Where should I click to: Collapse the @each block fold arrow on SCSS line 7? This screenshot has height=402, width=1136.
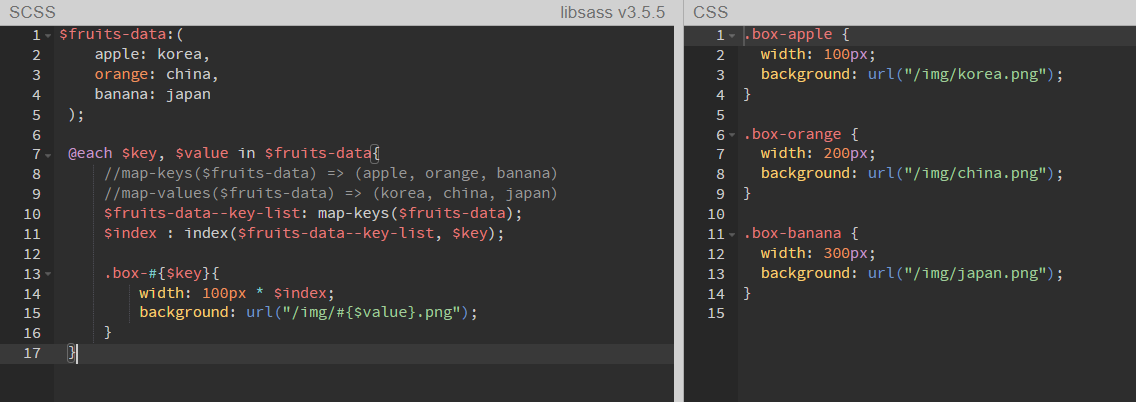[48, 155]
